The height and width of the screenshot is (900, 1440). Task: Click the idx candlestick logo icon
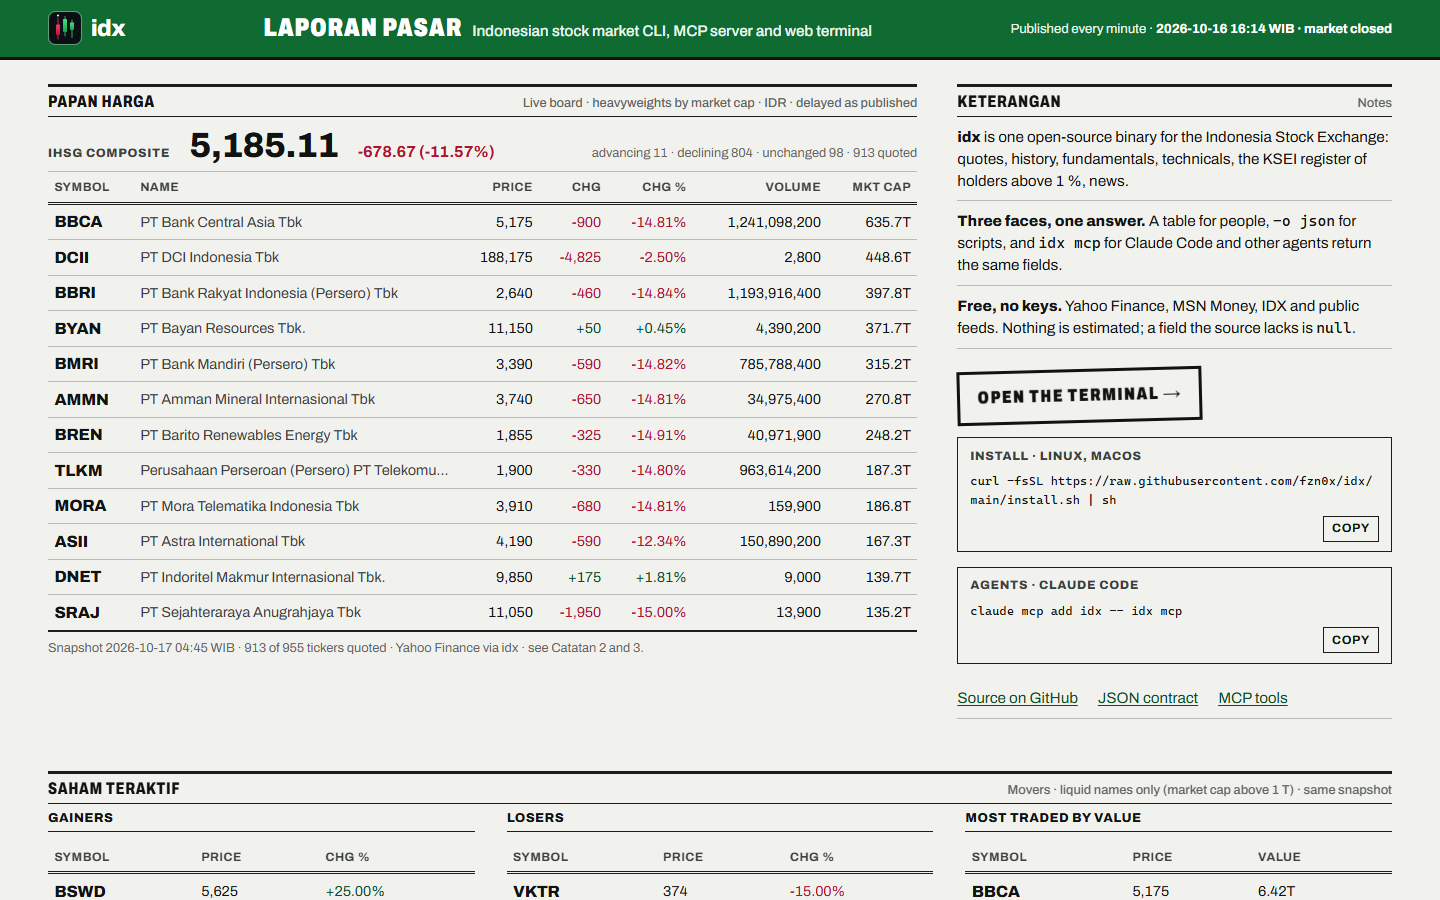65,28
